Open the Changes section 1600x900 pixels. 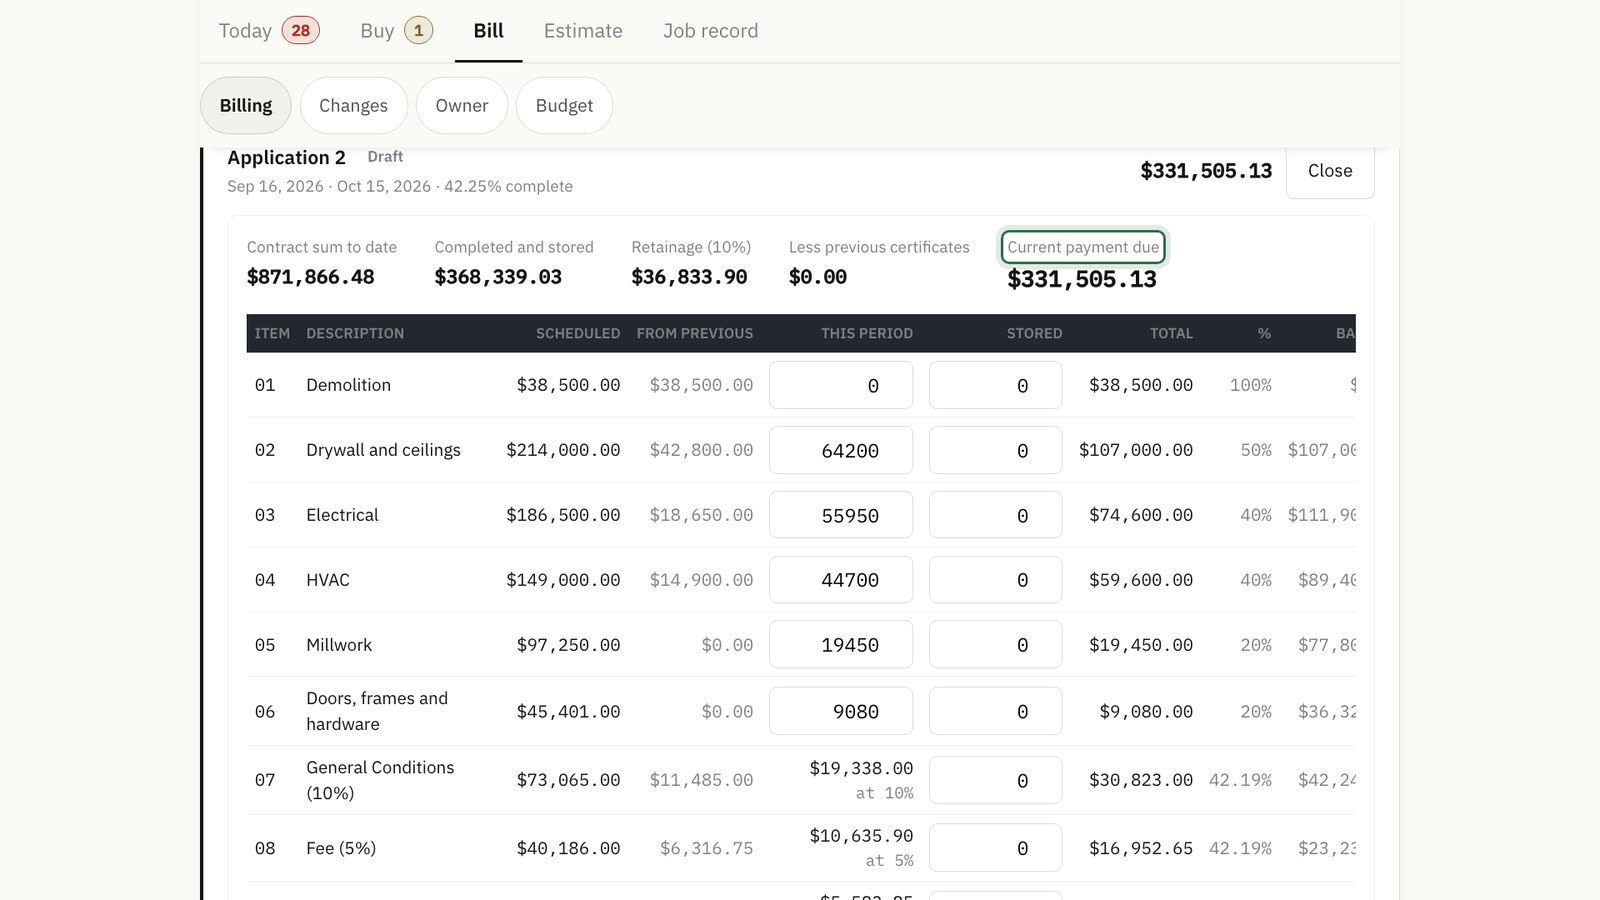tap(353, 106)
